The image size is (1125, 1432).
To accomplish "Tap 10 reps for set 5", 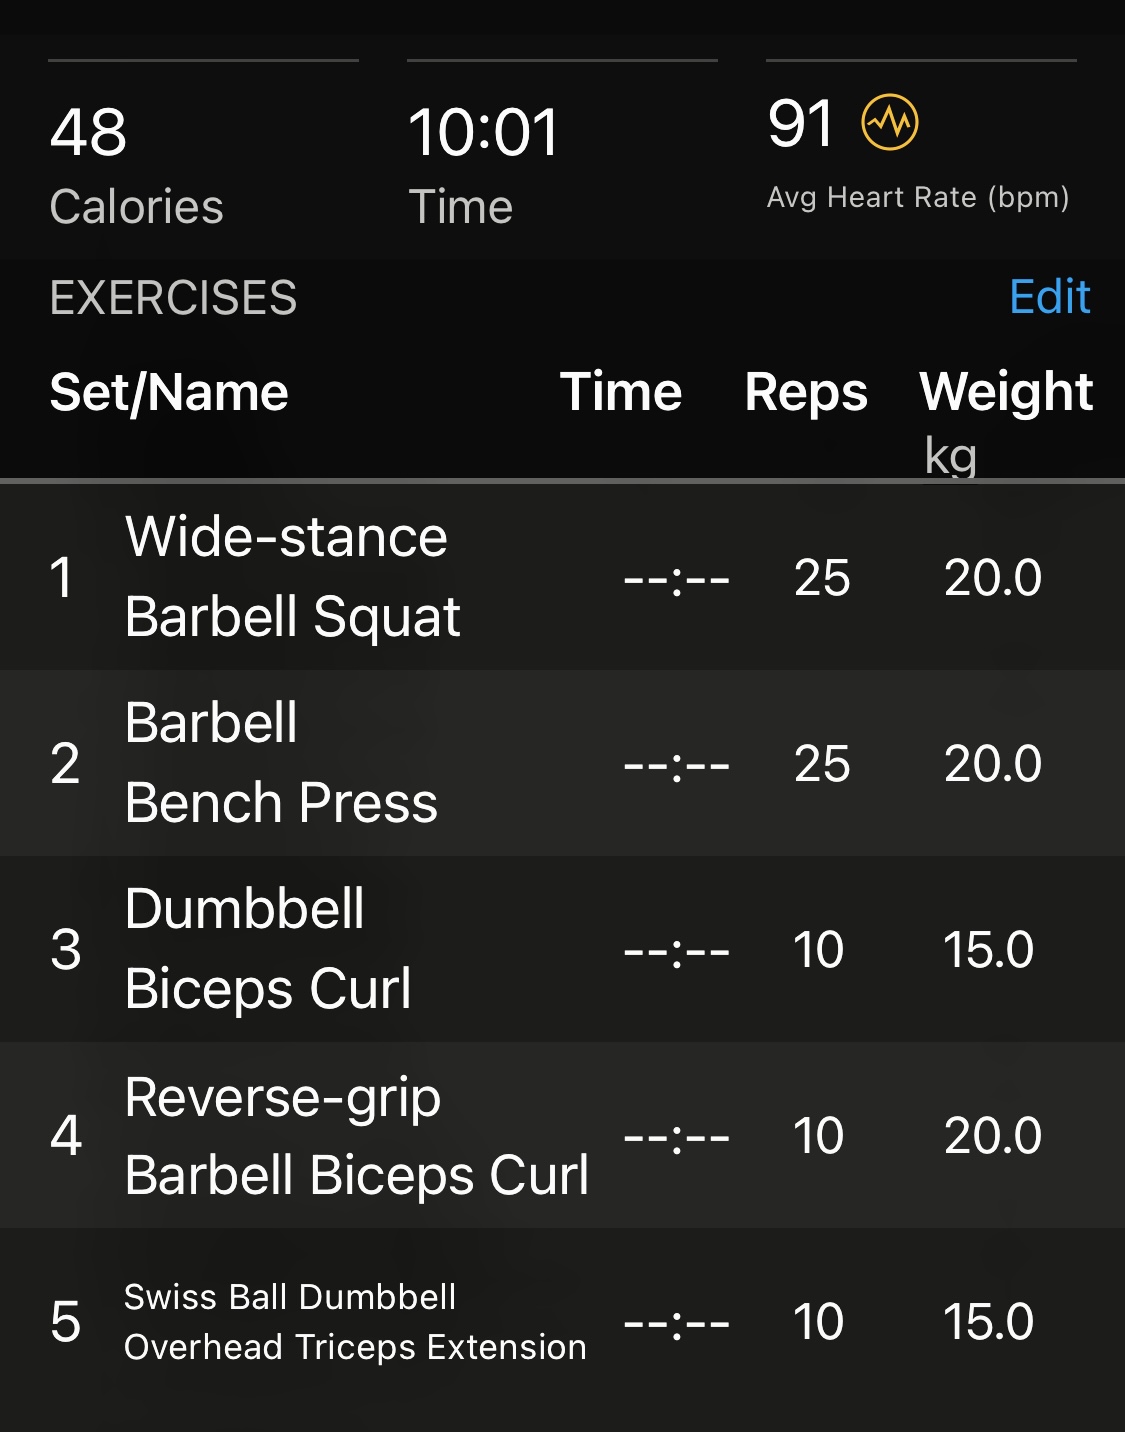I will [x=818, y=1322].
